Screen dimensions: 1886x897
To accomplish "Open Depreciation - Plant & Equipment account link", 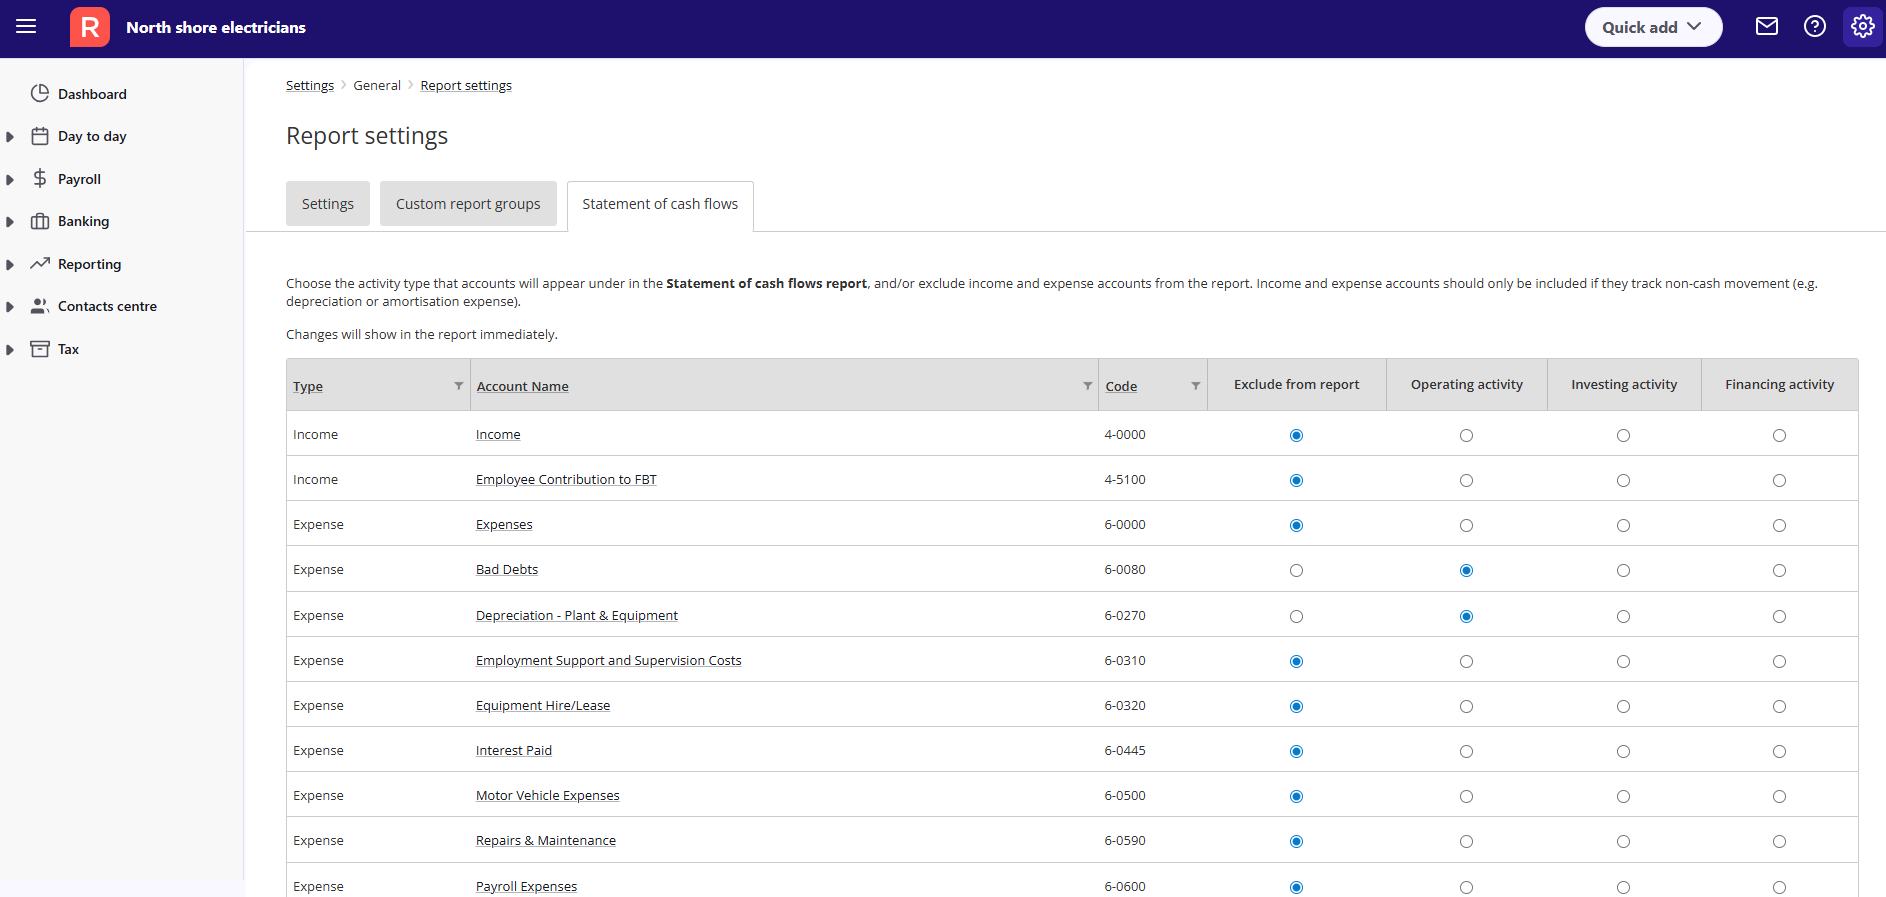I will pyautogui.click(x=577, y=615).
